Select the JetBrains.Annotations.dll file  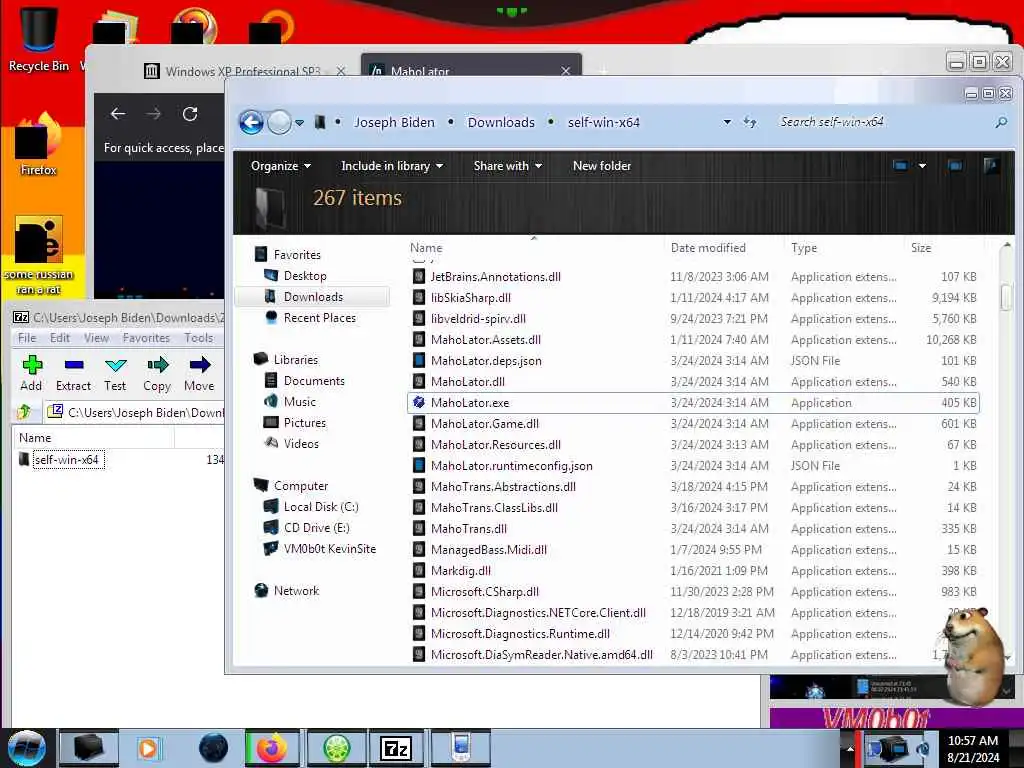pyautogui.click(x=693, y=276)
